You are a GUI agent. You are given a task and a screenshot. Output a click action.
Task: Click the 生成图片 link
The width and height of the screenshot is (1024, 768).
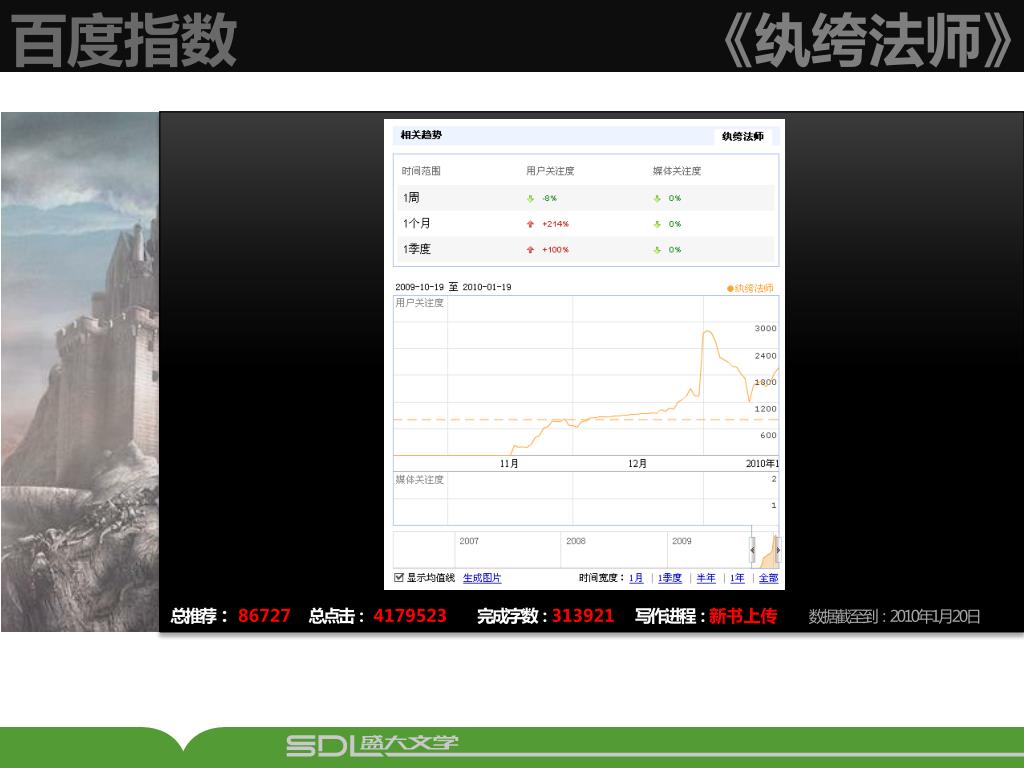482,578
